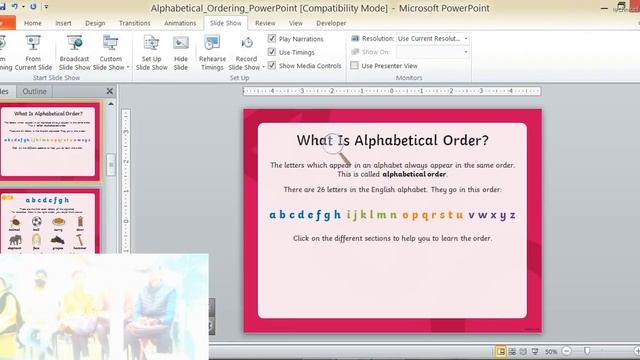
Task: Click scrollbar thumb in slides pane
Action: pyautogui.click(x=111, y=164)
